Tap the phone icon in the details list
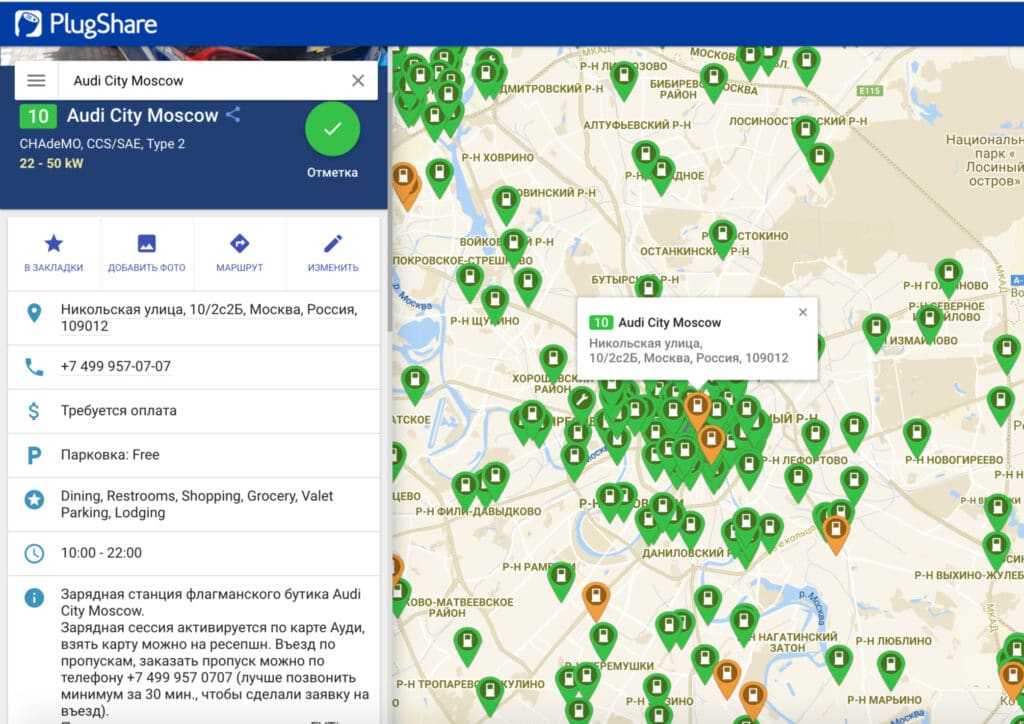 point(34,367)
